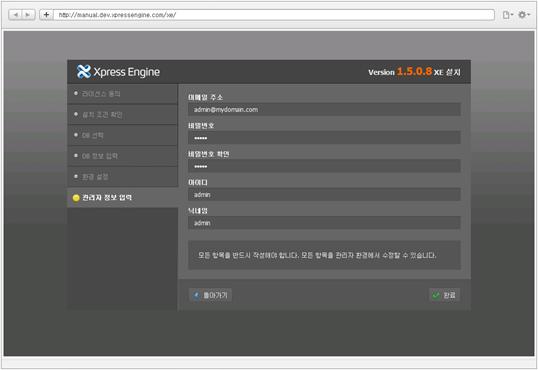The height and width of the screenshot is (370, 538).
Task: Click the 돌아가기 back button
Action: (210, 295)
